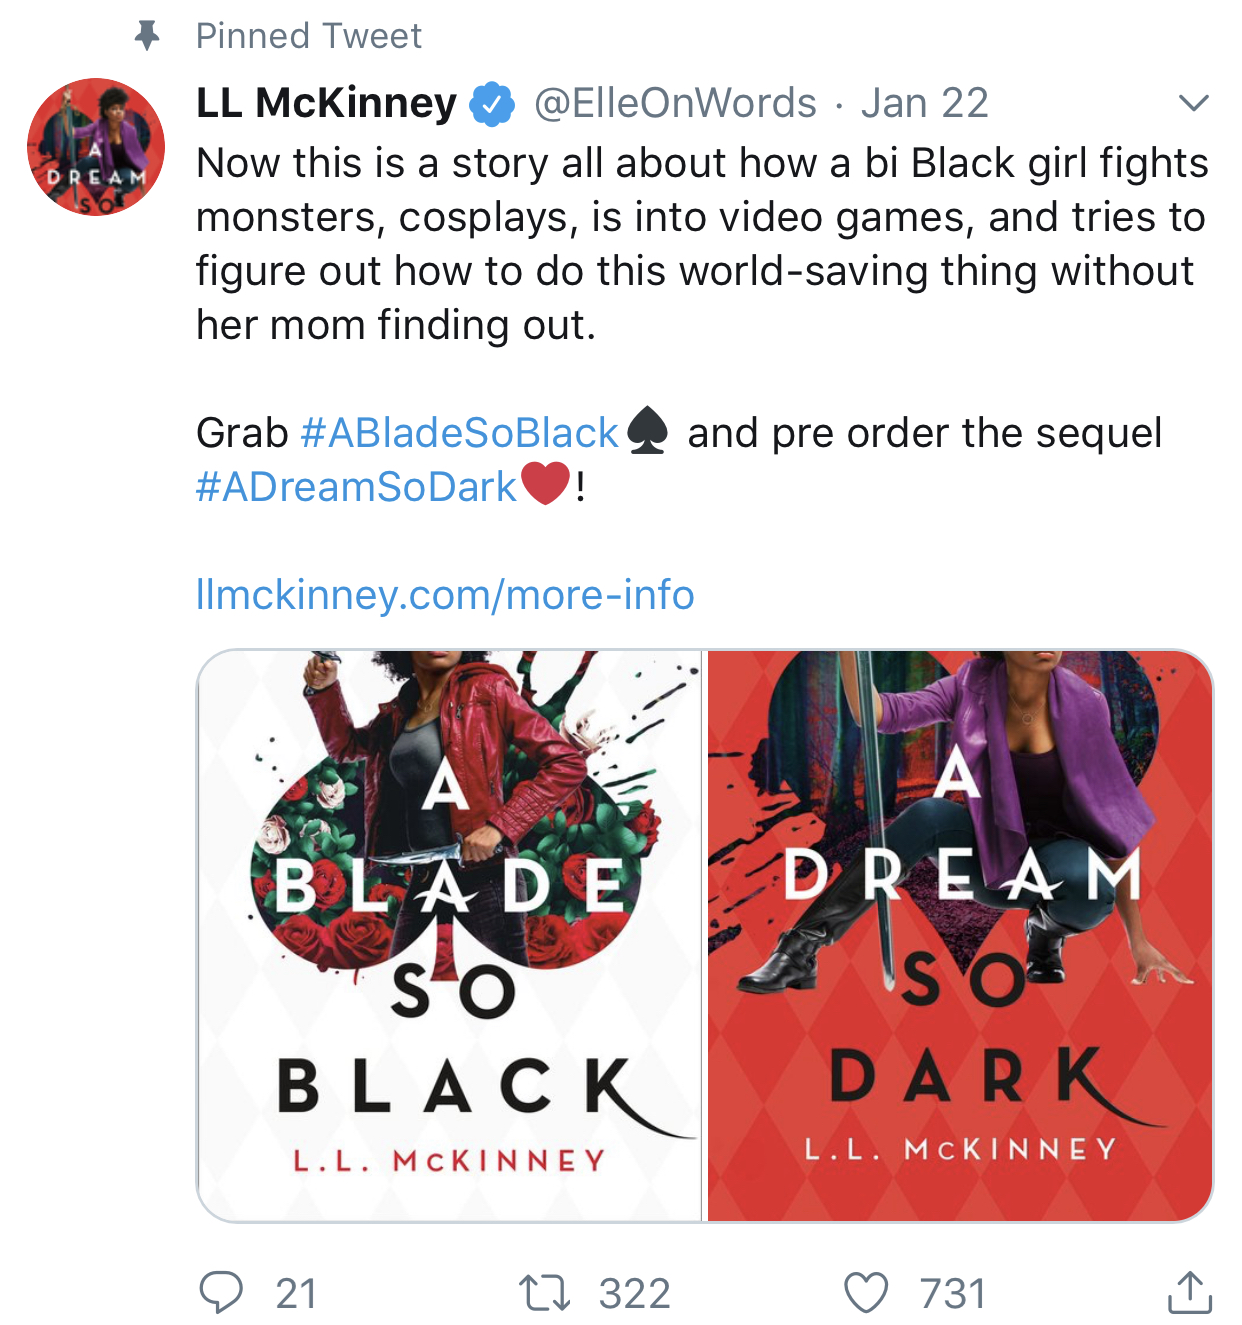1242x1325 pixels.
Task: Open the share tweet icon
Action: click(1190, 1292)
